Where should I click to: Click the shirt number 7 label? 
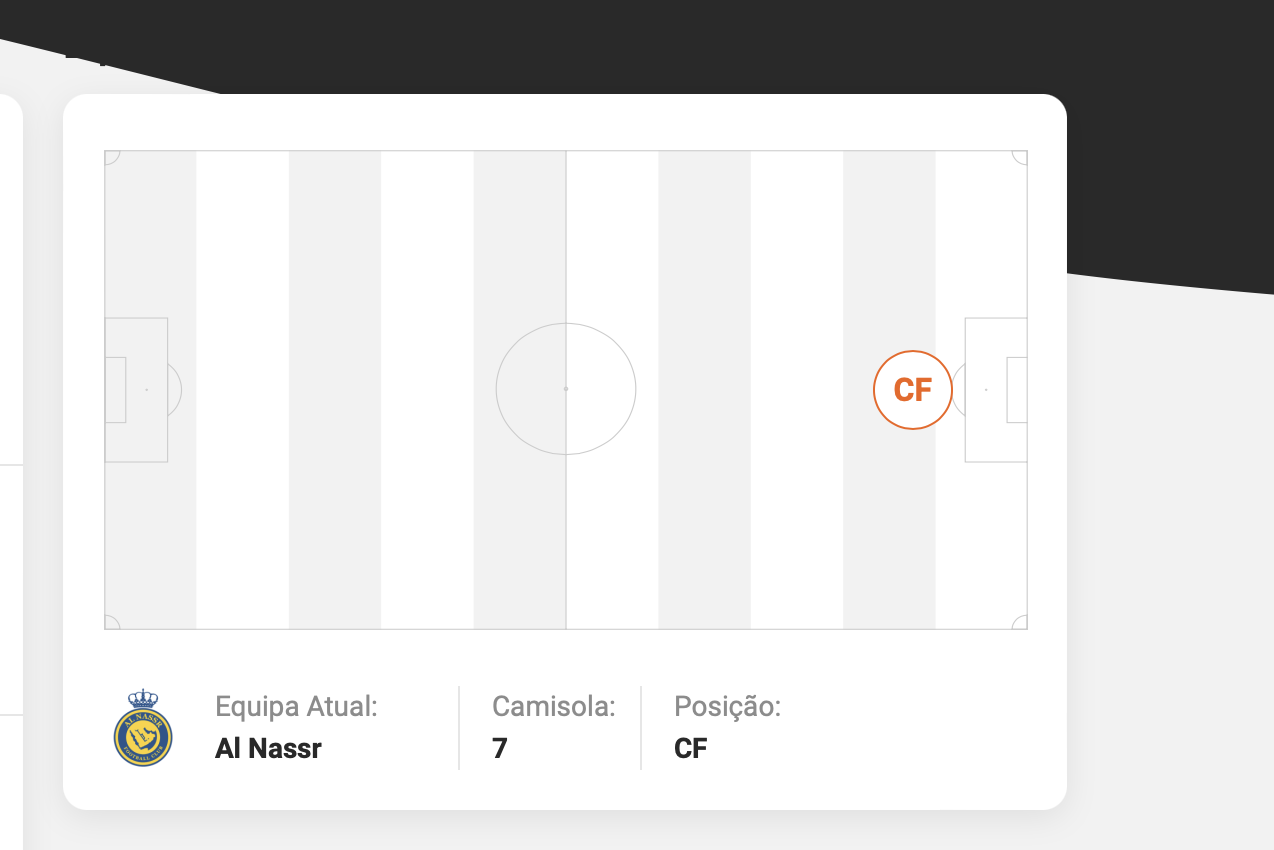click(x=499, y=748)
